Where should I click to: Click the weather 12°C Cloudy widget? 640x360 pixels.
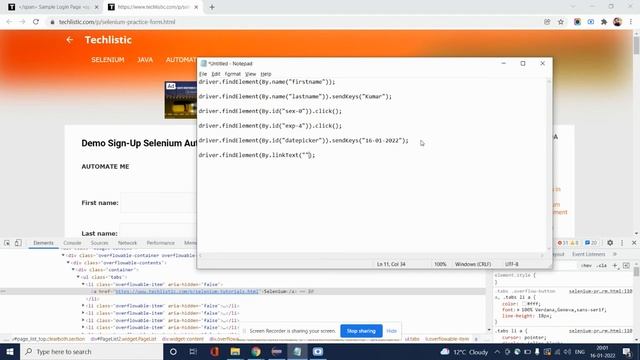click(x=464, y=351)
